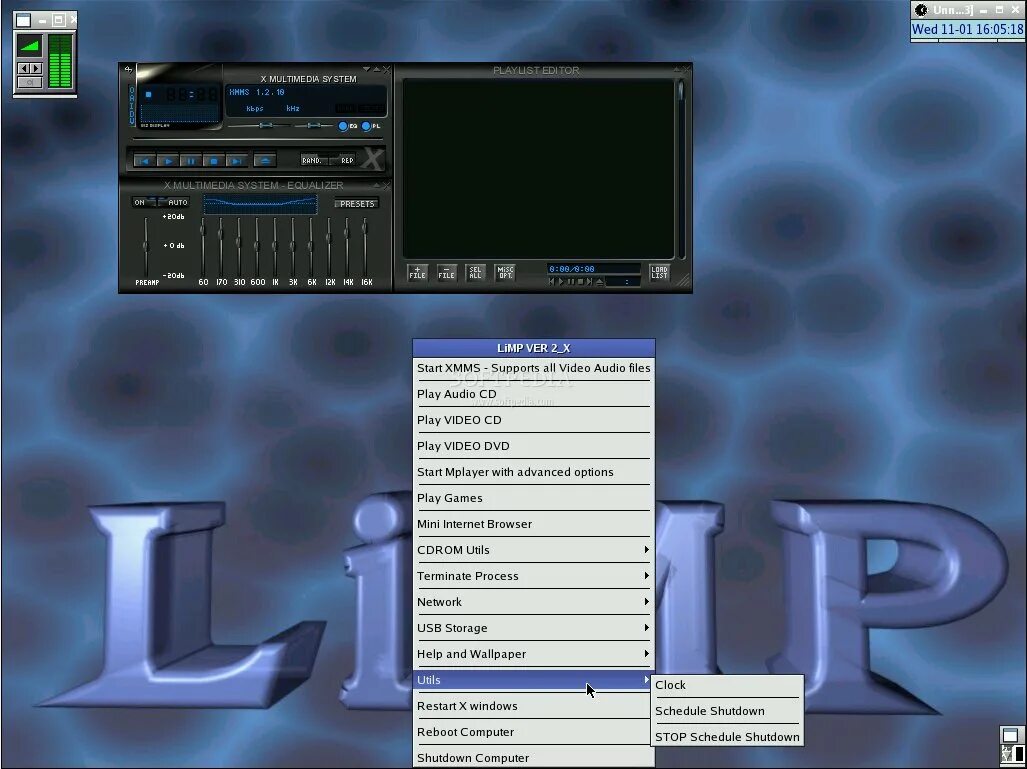Click the equalizer PREAMP slider

(x=145, y=247)
